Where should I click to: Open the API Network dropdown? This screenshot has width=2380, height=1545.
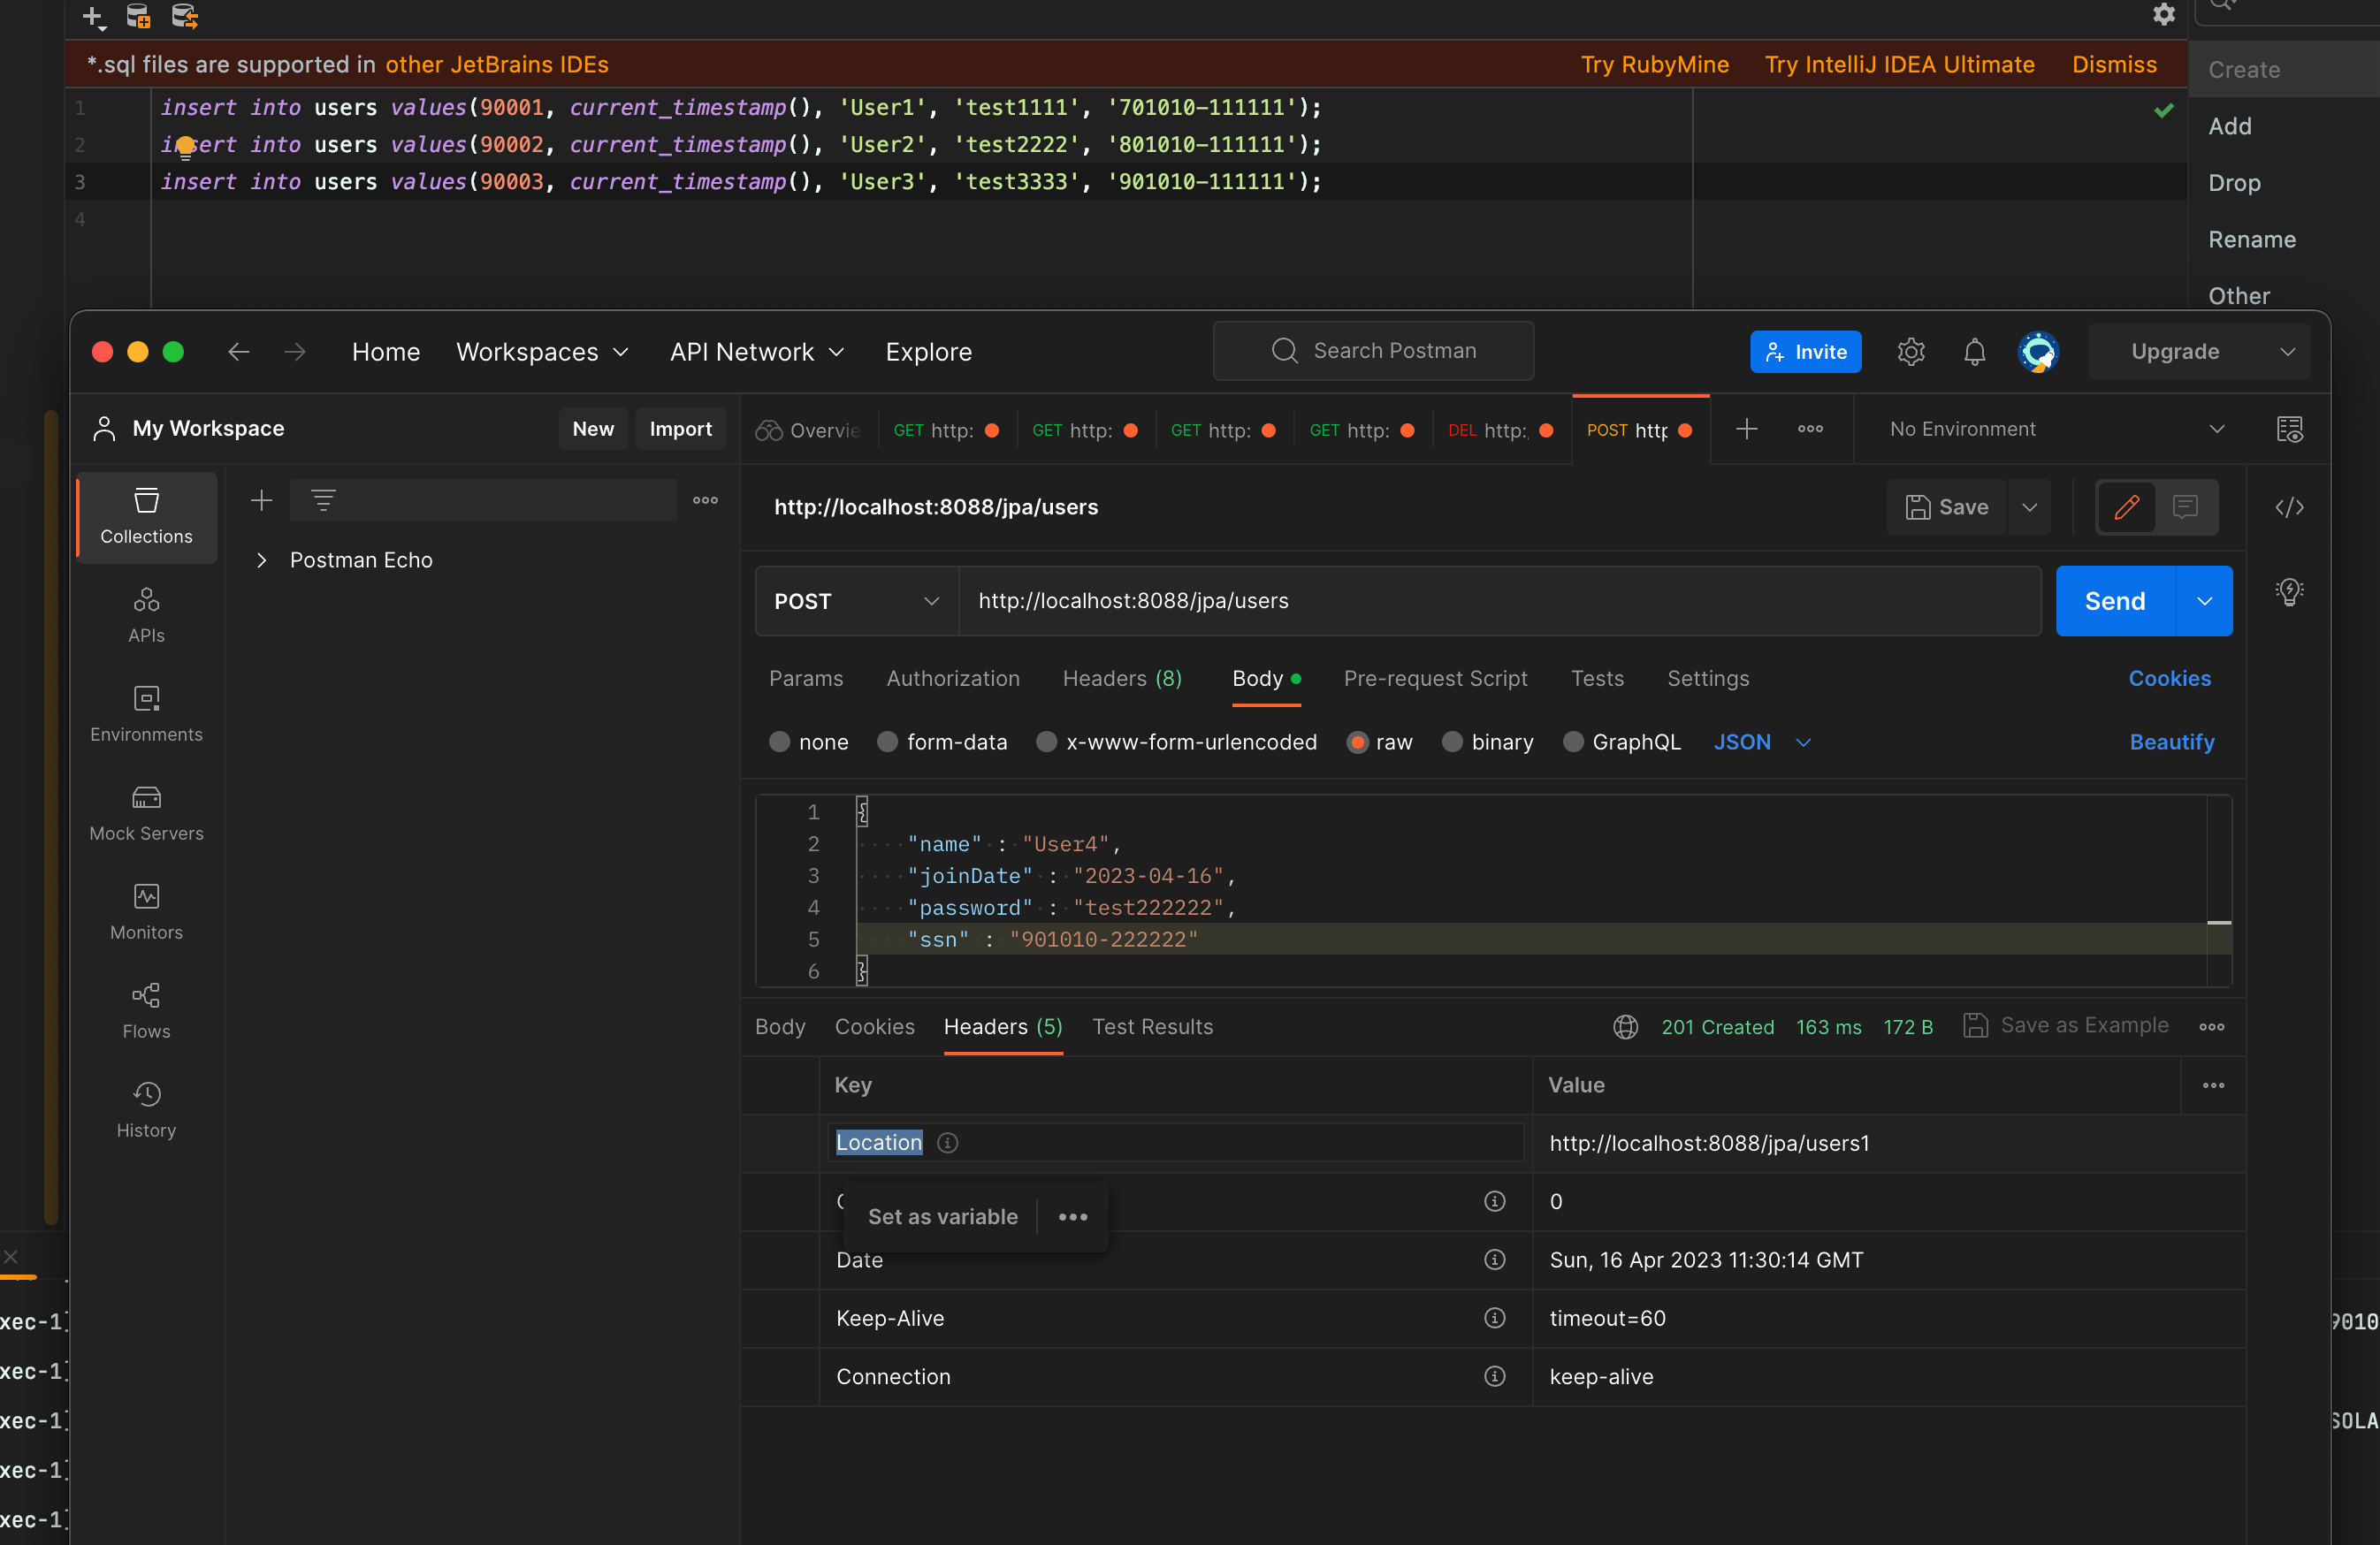[x=757, y=351]
